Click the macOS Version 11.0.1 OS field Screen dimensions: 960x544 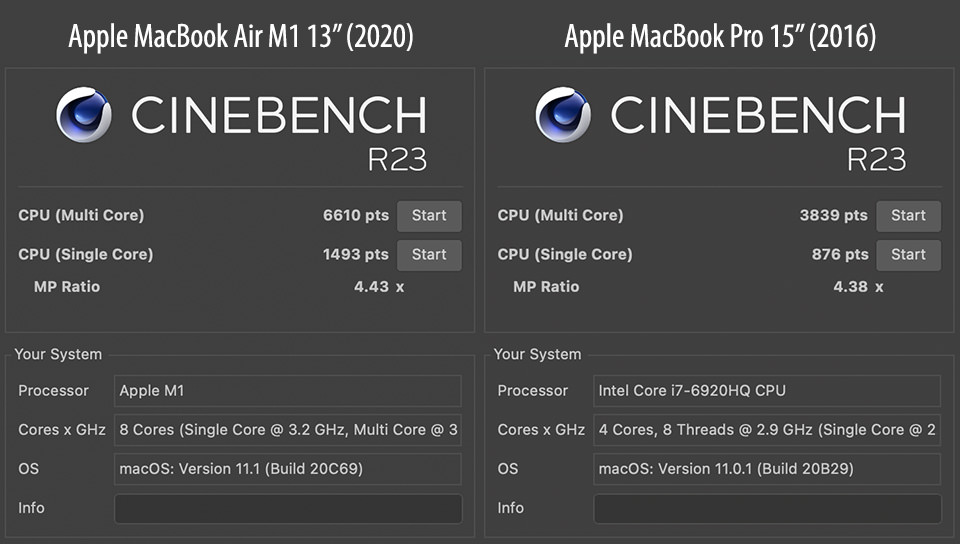click(x=767, y=469)
